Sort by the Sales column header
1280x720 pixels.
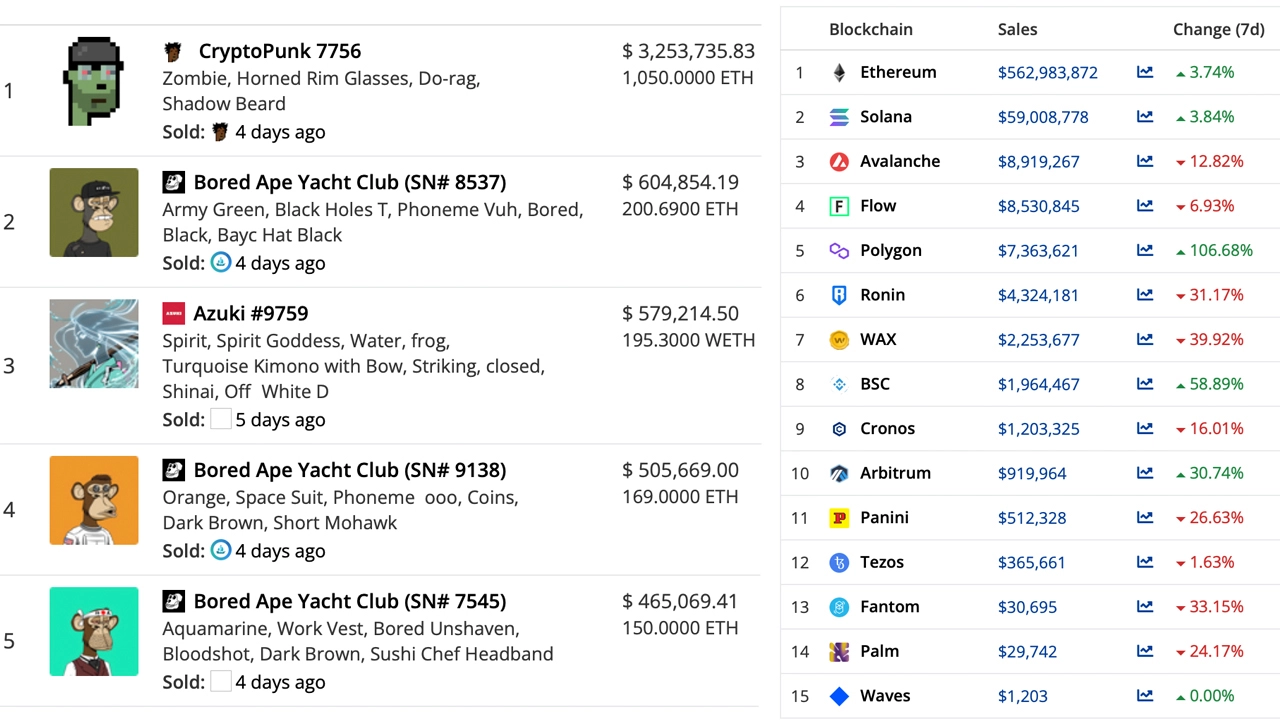(x=1017, y=30)
